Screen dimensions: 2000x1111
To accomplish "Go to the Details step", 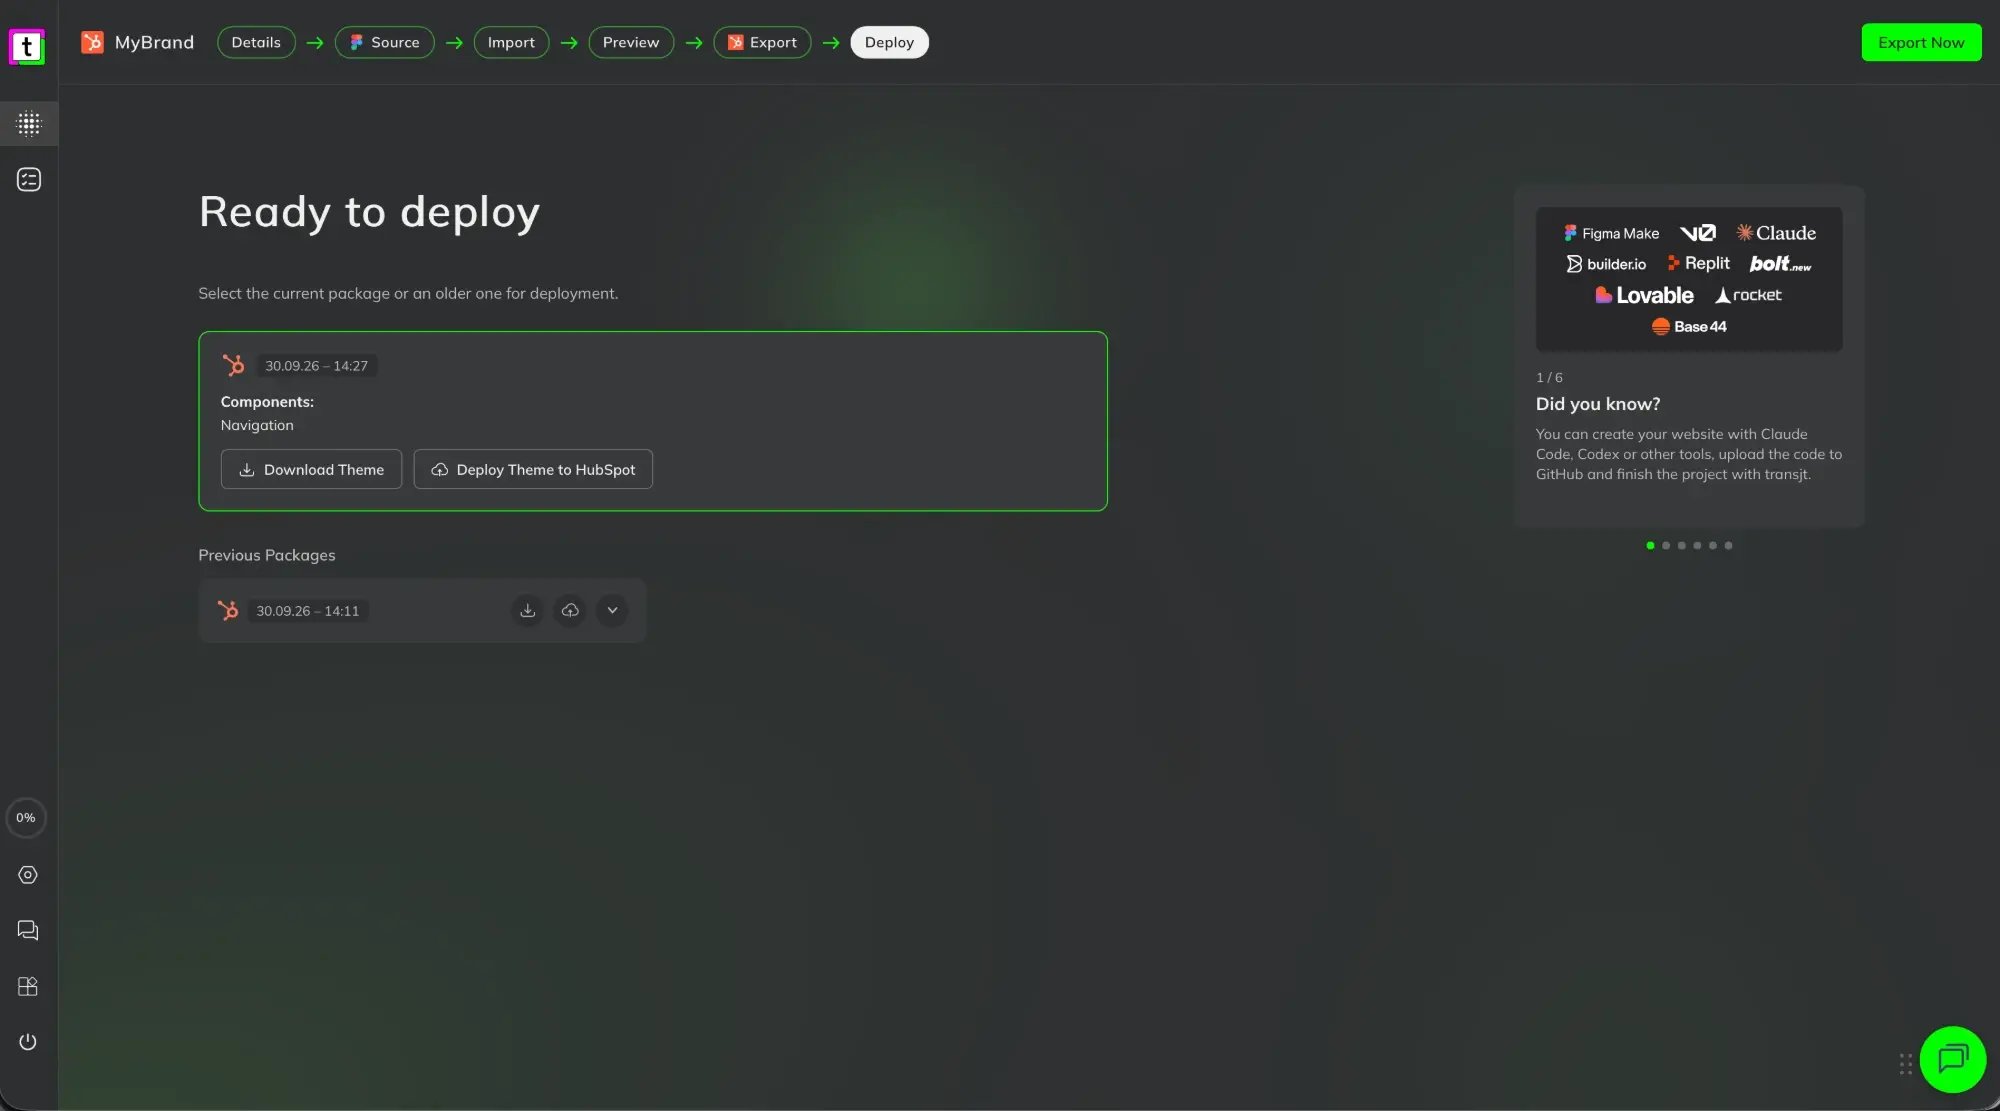I will pyautogui.click(x=256, y=42).
